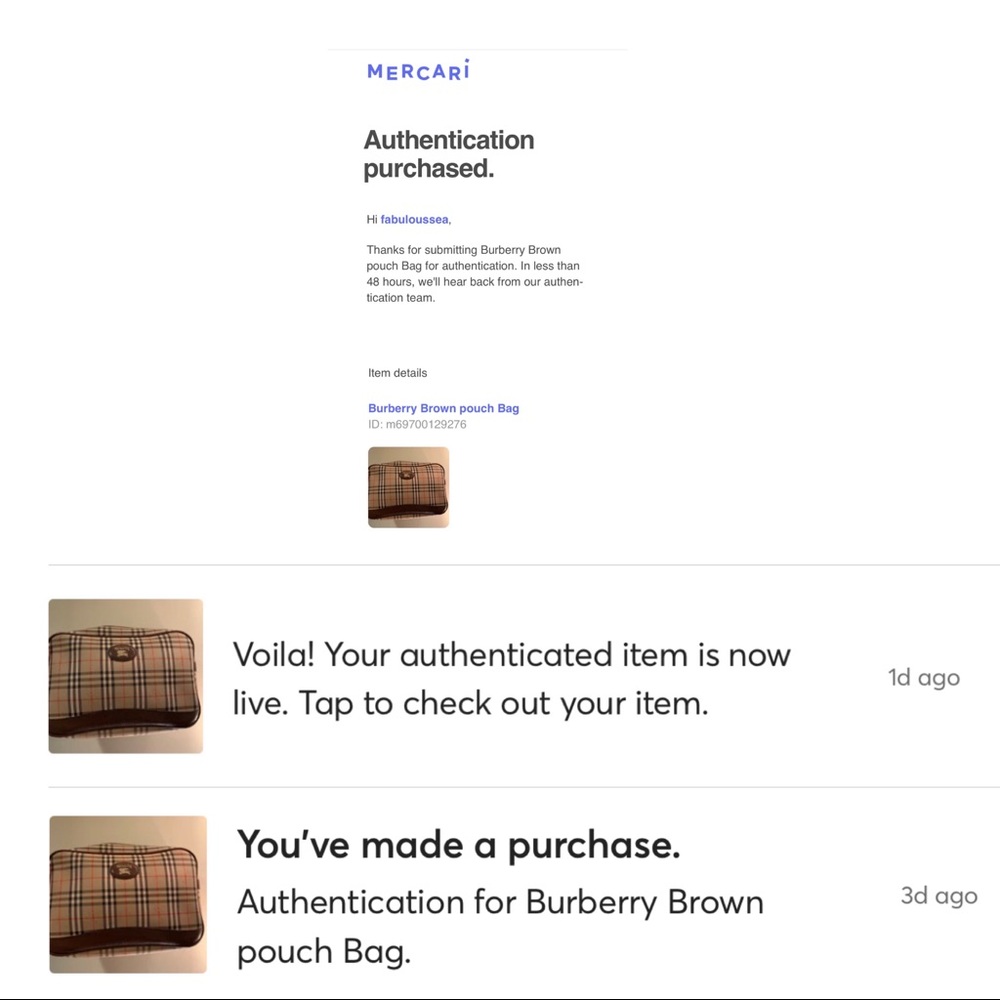Click the "48 hours" line in email body
The width and height of the screenshot is (1000, 1000).
pyautogui.click(x=472, y=282)
